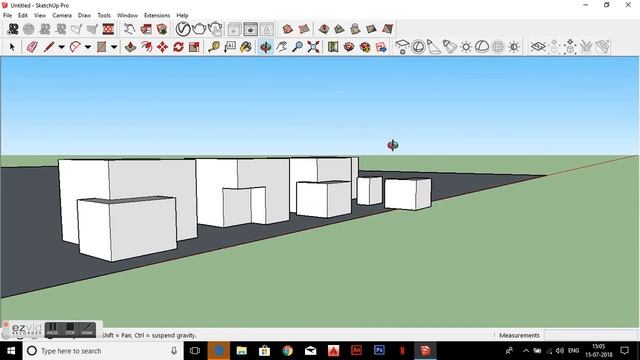
Task: Select the Move tool with red arrows
Action: tap(162, 47)
